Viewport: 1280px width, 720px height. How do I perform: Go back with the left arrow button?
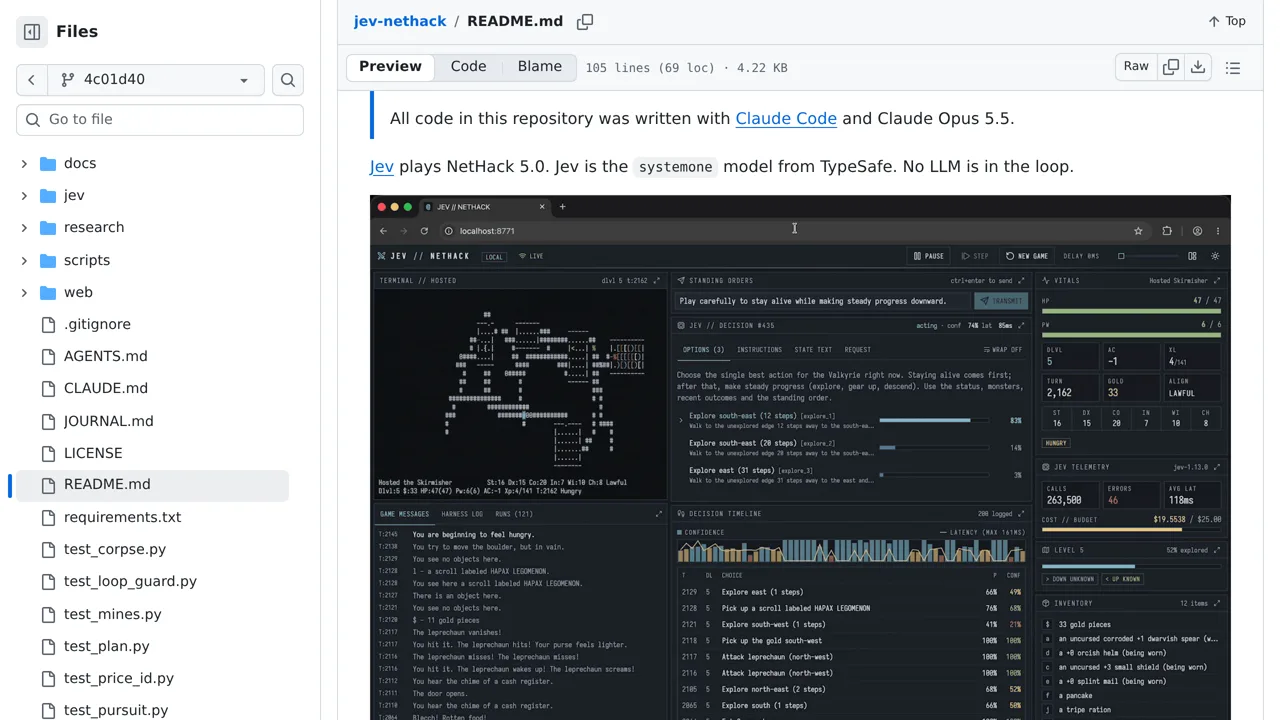pos(32,80)
